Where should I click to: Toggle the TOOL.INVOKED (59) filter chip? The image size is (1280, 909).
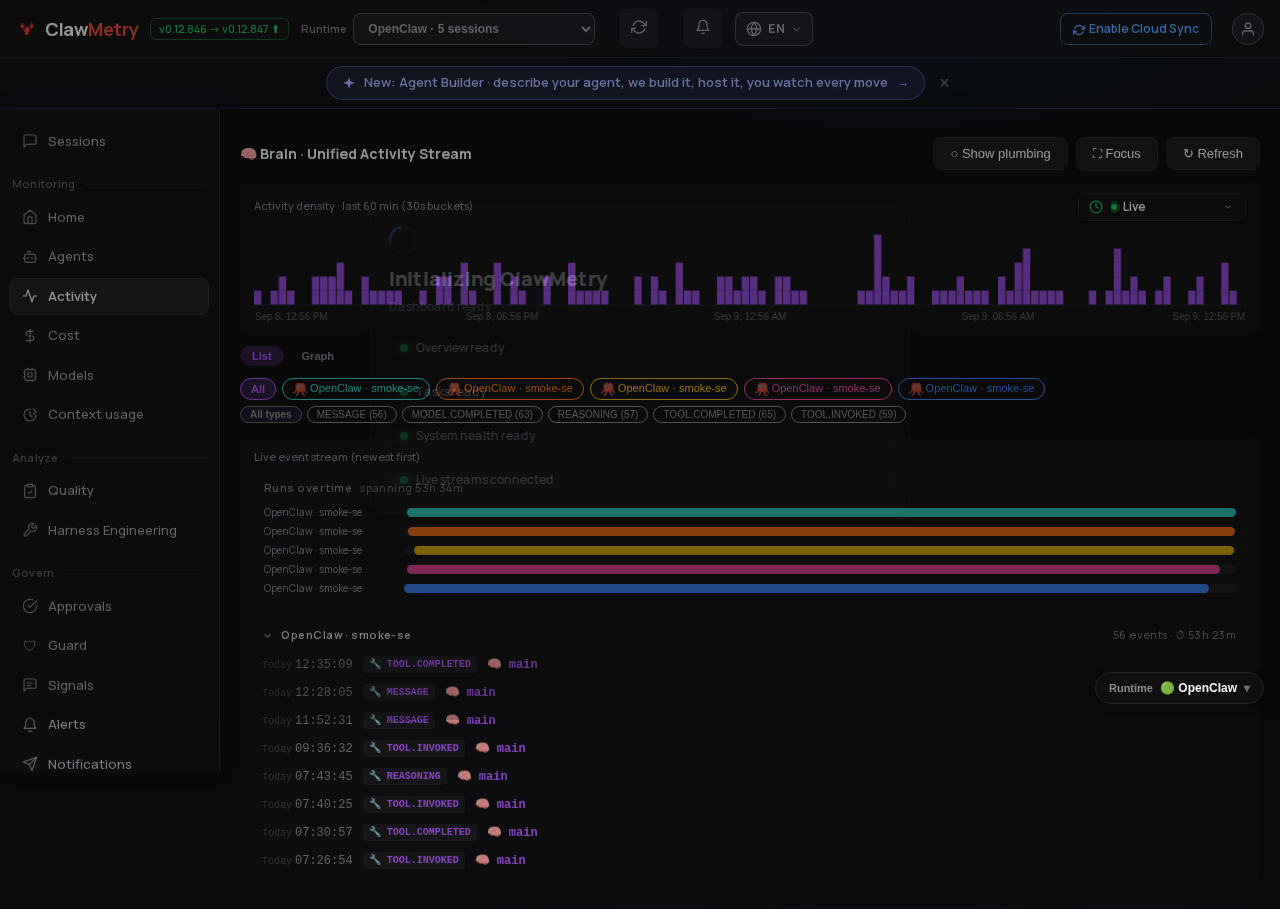848,414
